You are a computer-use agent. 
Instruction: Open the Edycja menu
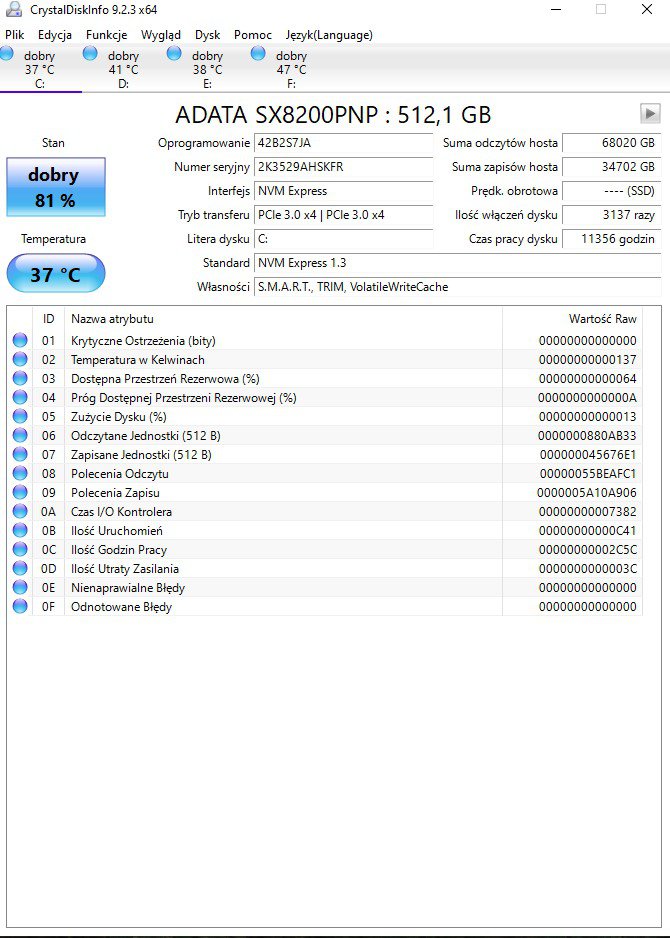pyautogui.click(x=54, y=35)
